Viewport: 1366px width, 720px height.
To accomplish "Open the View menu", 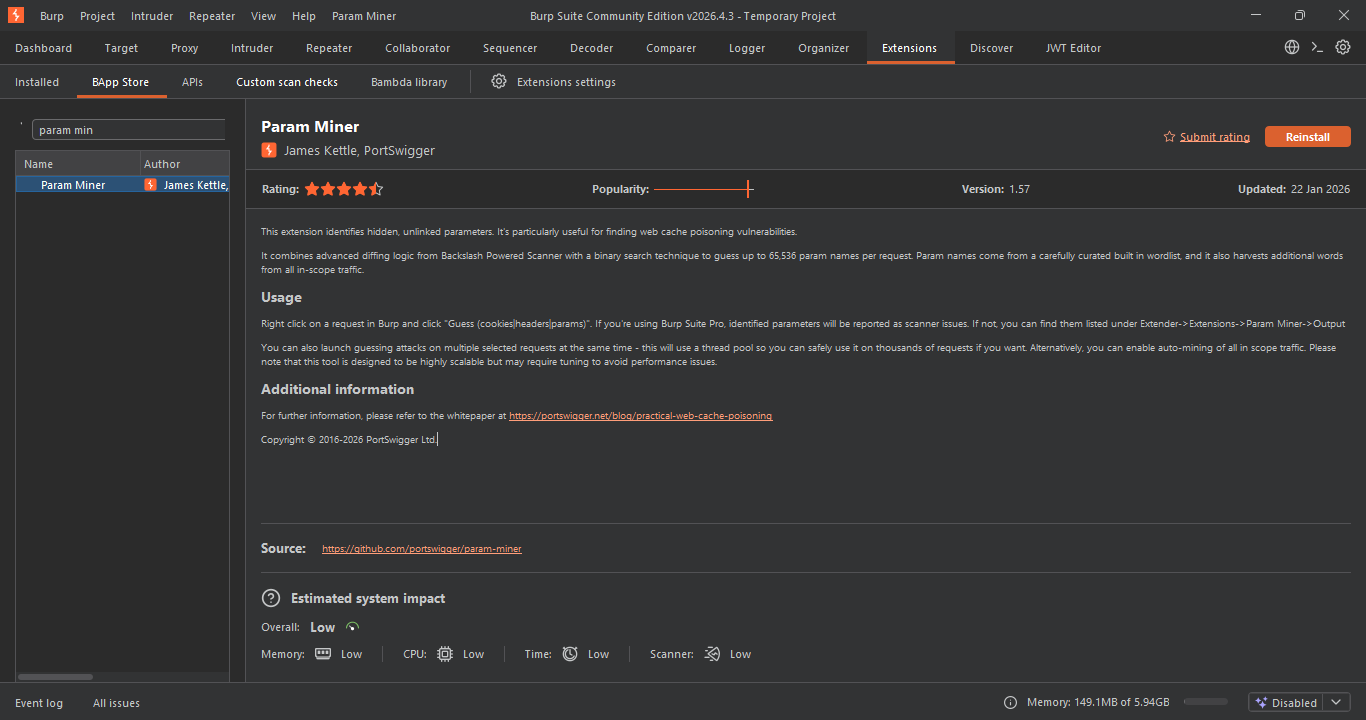I will pos(264,16).
